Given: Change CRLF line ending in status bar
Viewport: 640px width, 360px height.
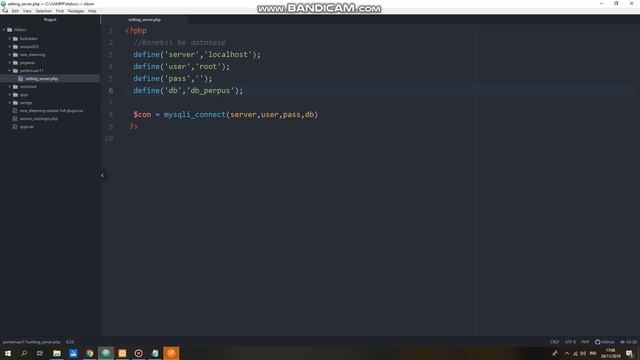Looking at the screenshot, I should (x=555, y=342).
